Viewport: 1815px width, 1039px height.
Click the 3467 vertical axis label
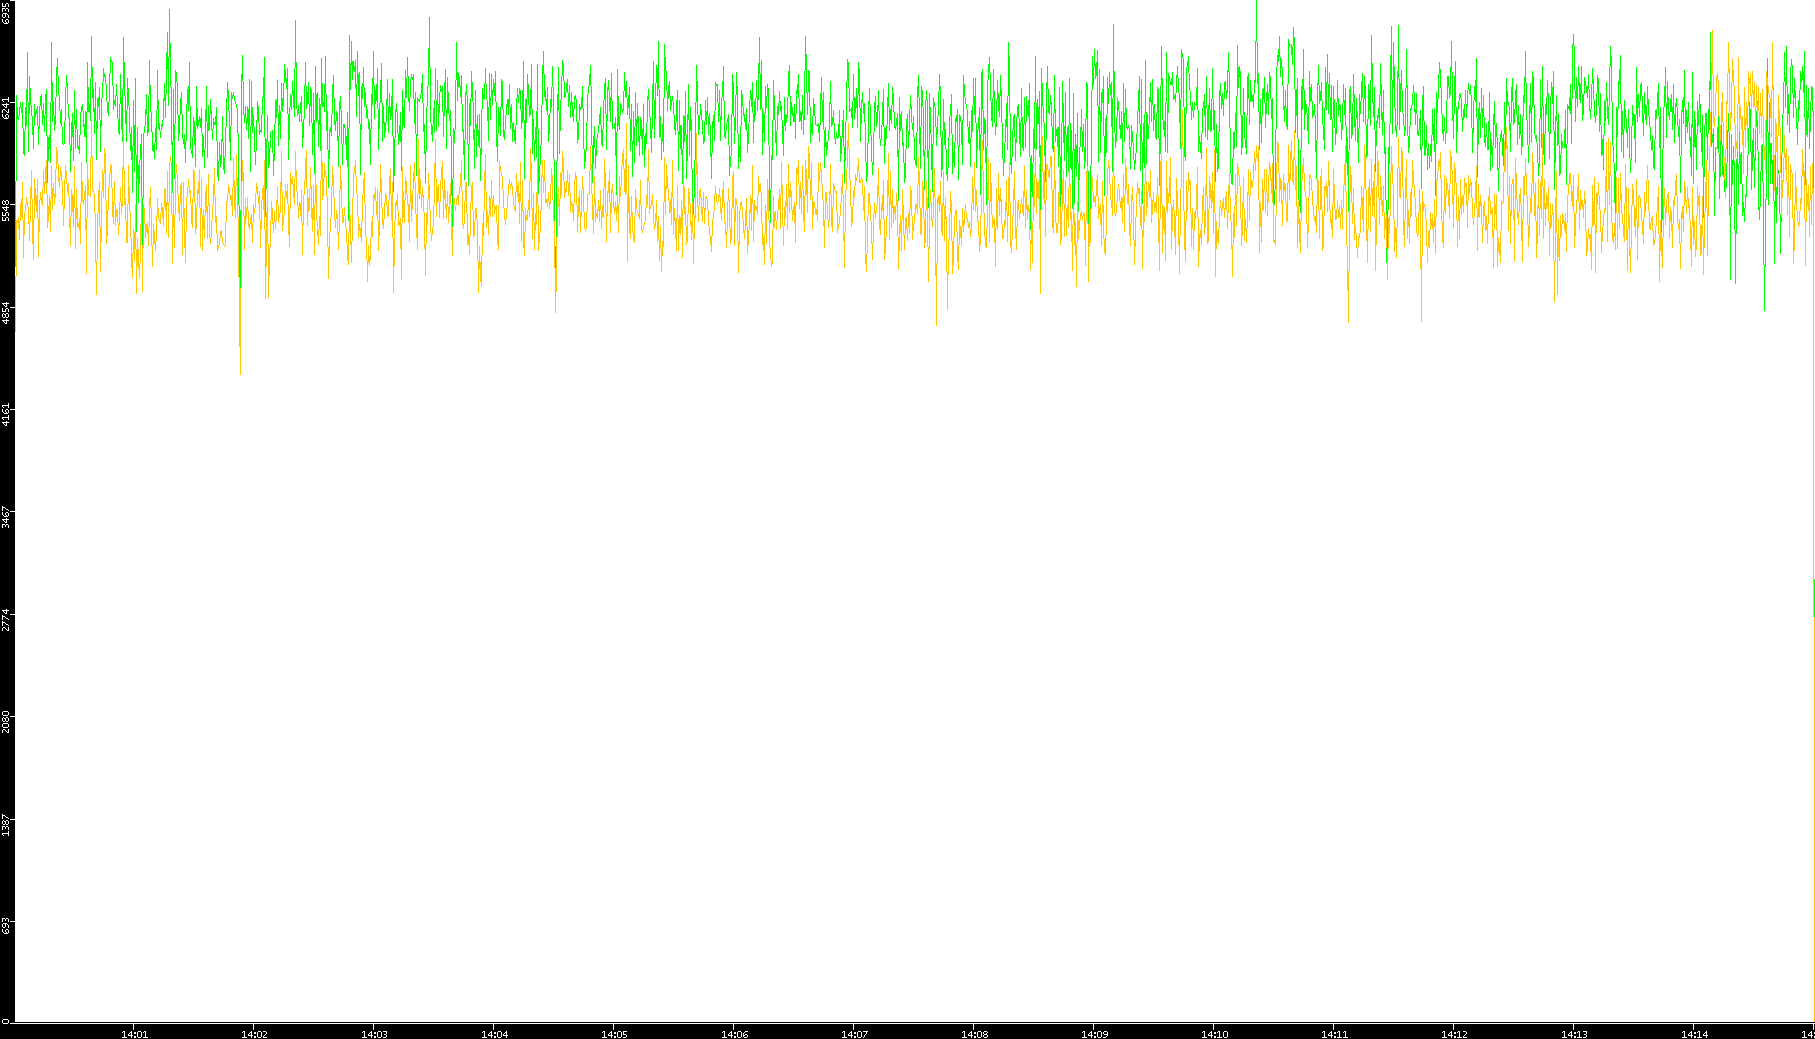[6, 517]
